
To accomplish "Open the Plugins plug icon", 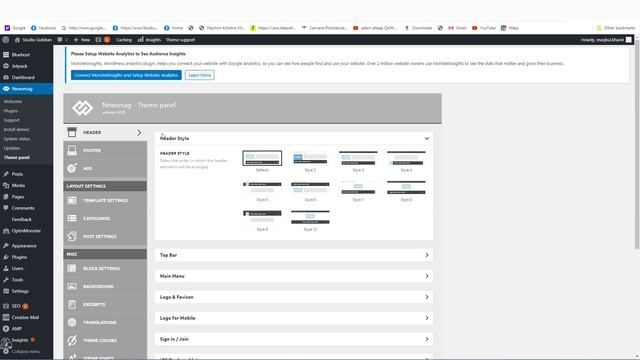I will [6, 257].
